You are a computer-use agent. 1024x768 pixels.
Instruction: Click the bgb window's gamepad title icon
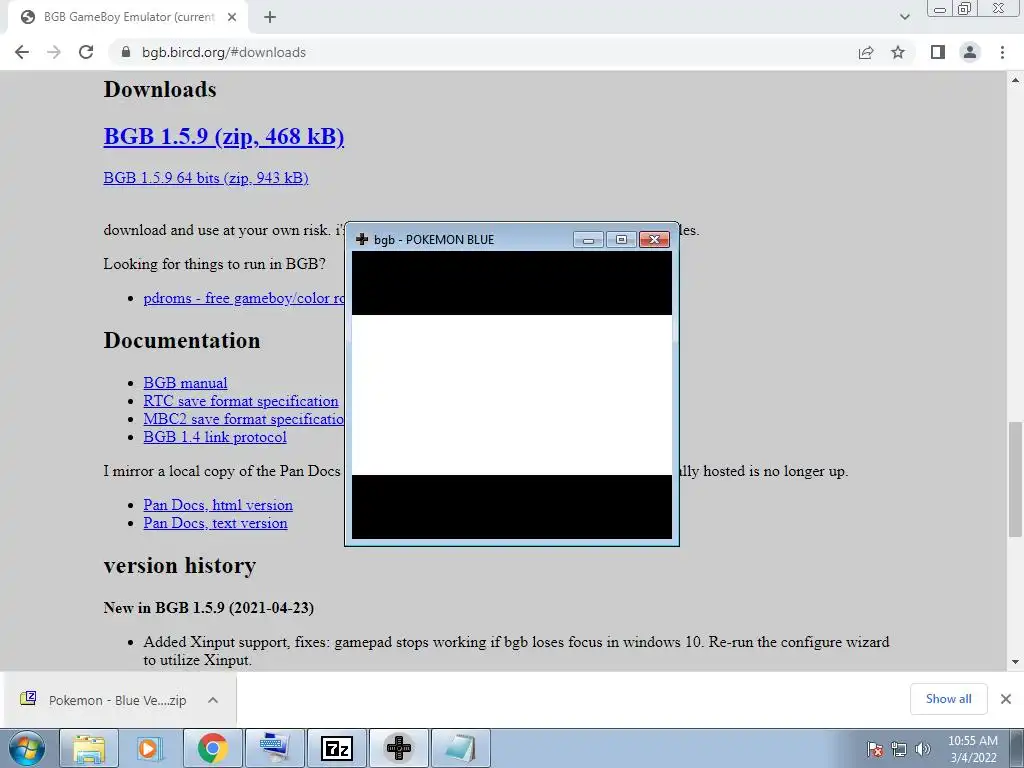click(x=362, y=239)
